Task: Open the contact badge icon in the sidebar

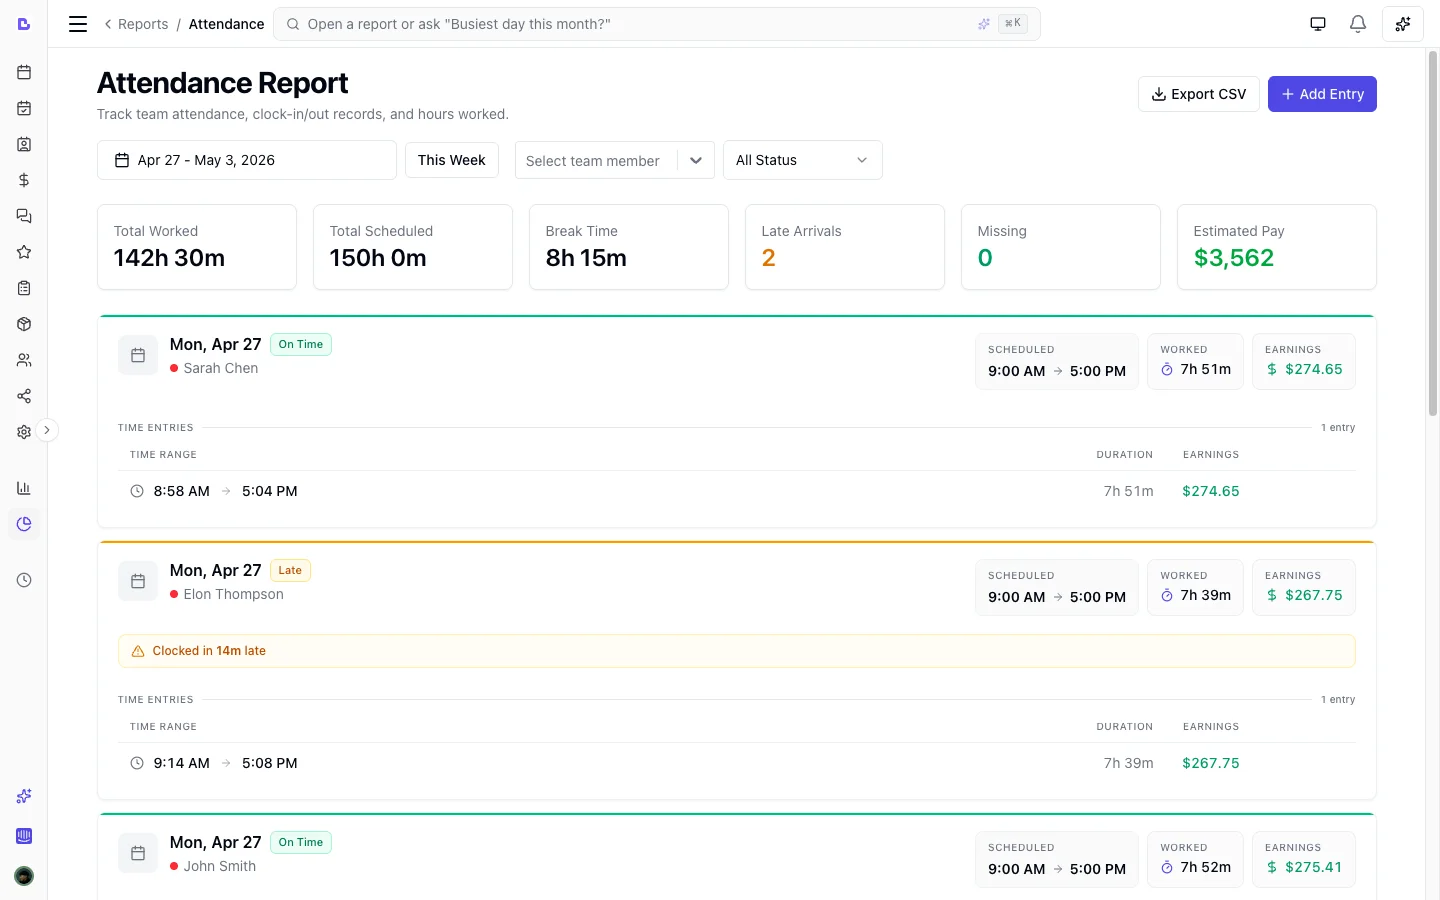Action: (x=24, y=144)
